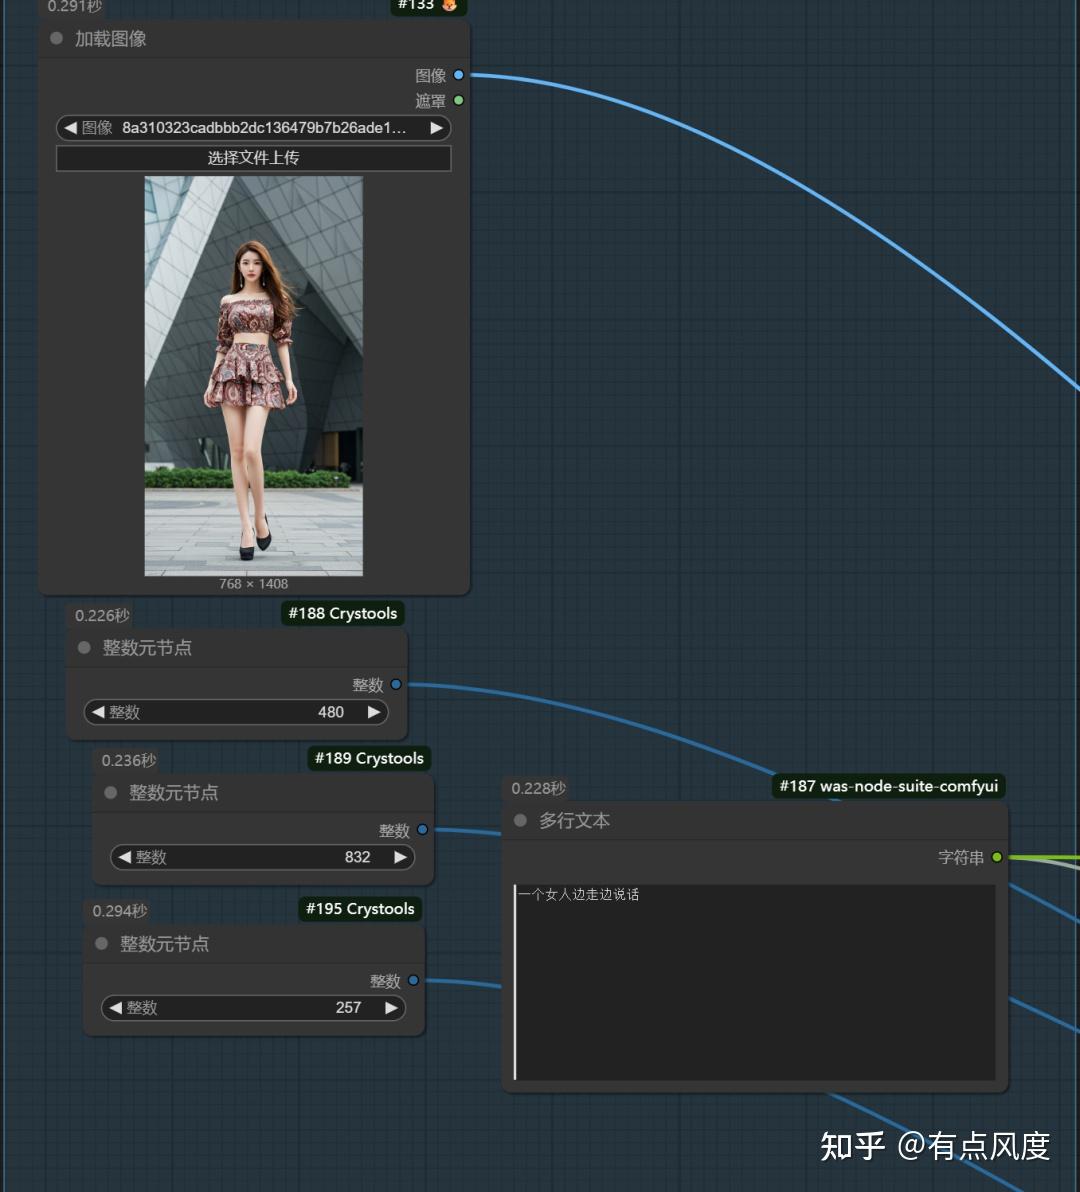Increase the 832 integer value with right arrow
Image resolution: width=1080 pixels, height=1192 pixels.
[x=400, y=857]
